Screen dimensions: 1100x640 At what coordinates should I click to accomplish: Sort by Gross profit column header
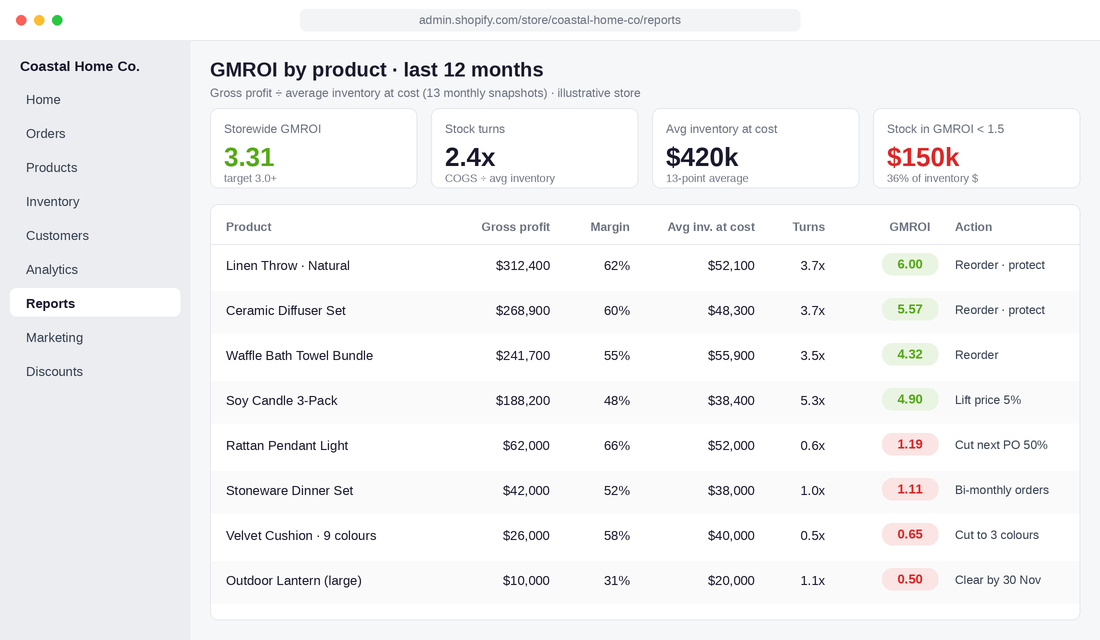click(x=516, y=227)
